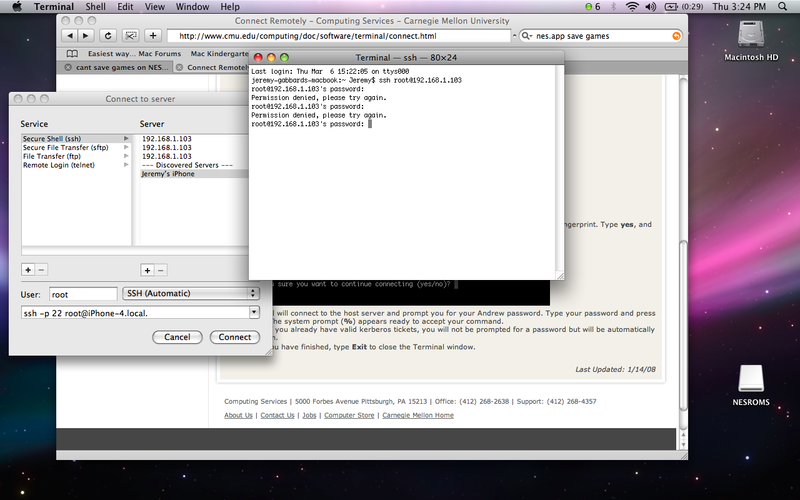Remove service with minus button
Screen dimensions: 800x500
click(x=42, y=270)
